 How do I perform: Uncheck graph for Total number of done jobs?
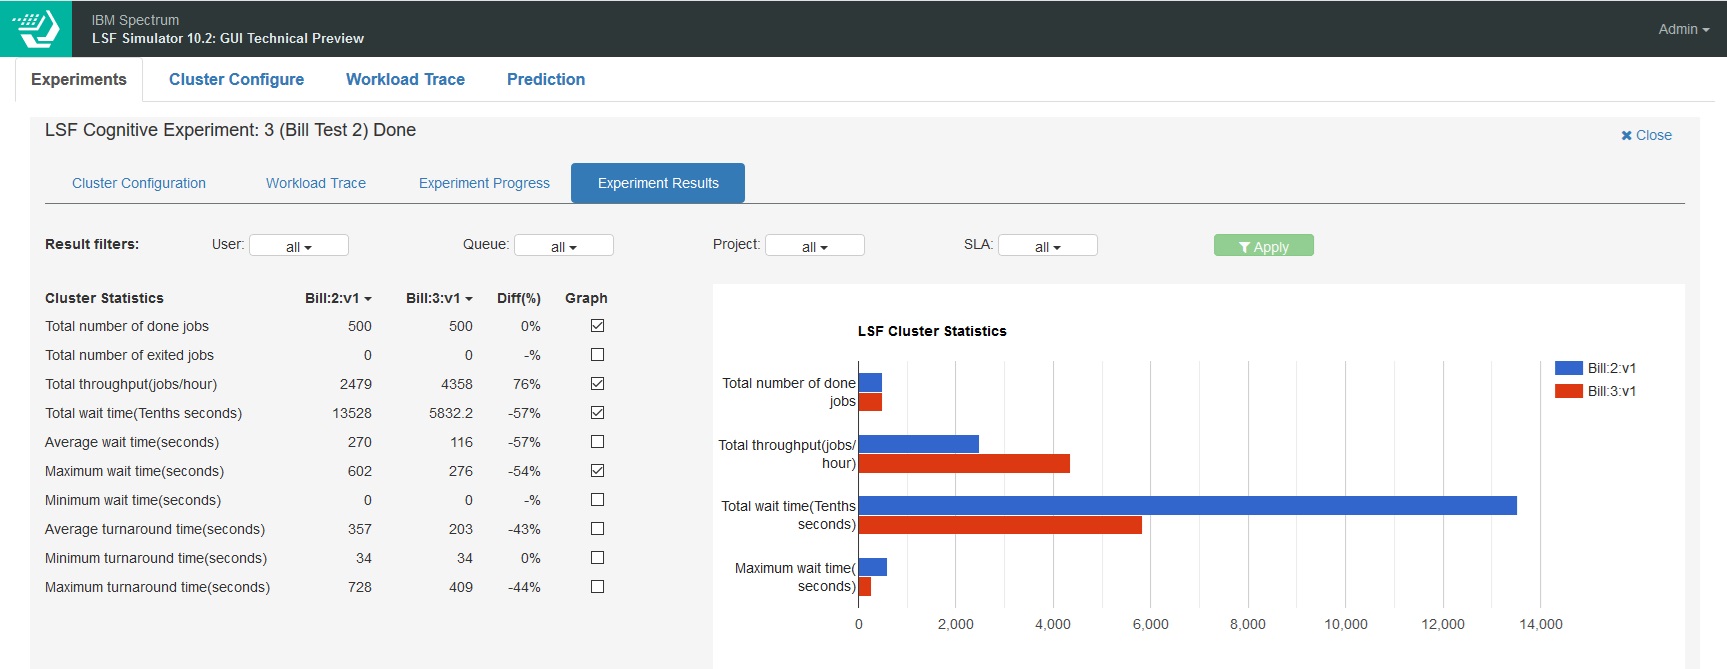[598, 326]
